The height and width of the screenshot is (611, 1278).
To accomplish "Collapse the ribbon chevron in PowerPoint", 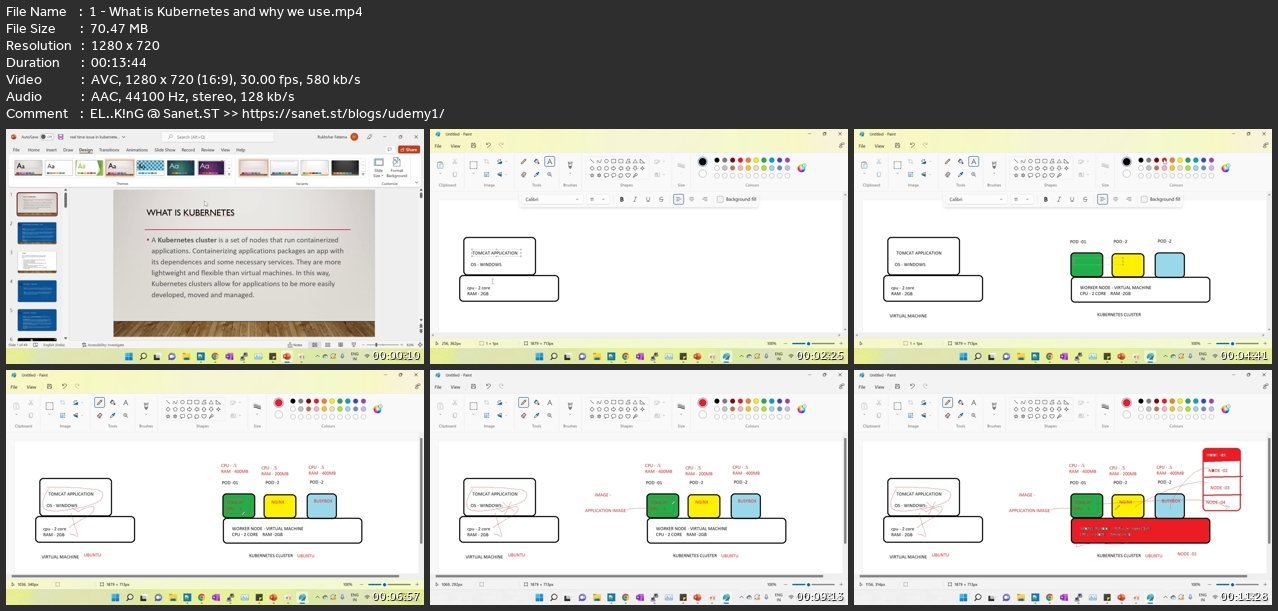I will point(416,182).
